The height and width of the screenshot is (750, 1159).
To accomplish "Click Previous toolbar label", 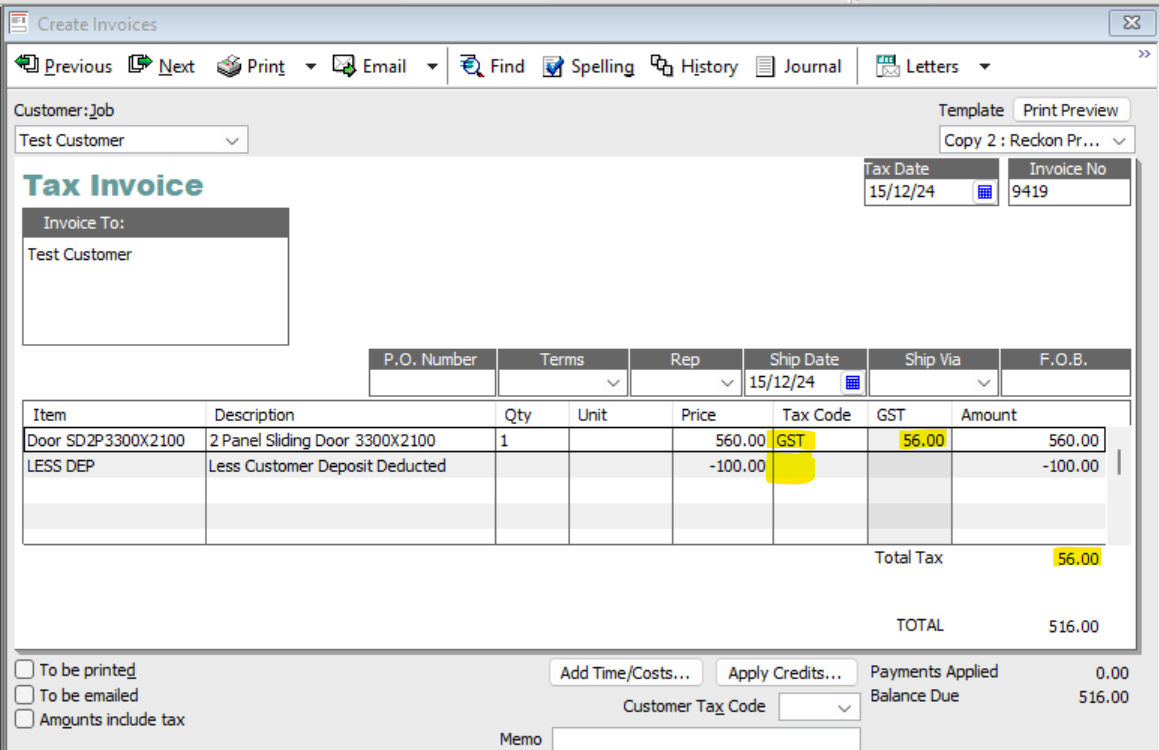I will coord(78,67).
